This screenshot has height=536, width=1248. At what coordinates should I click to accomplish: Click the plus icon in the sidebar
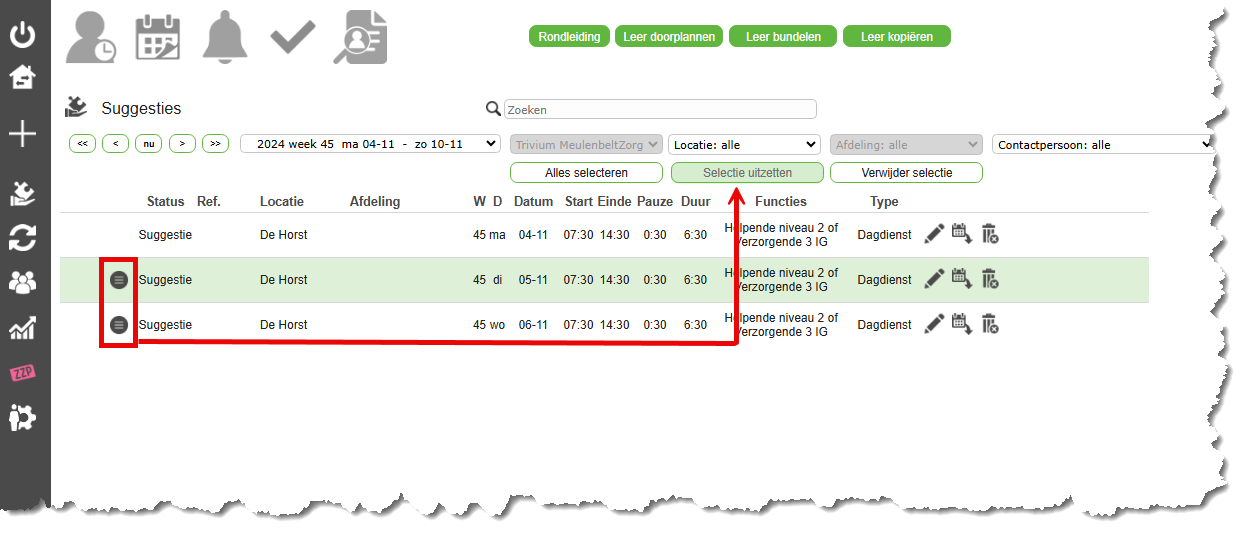22,135
